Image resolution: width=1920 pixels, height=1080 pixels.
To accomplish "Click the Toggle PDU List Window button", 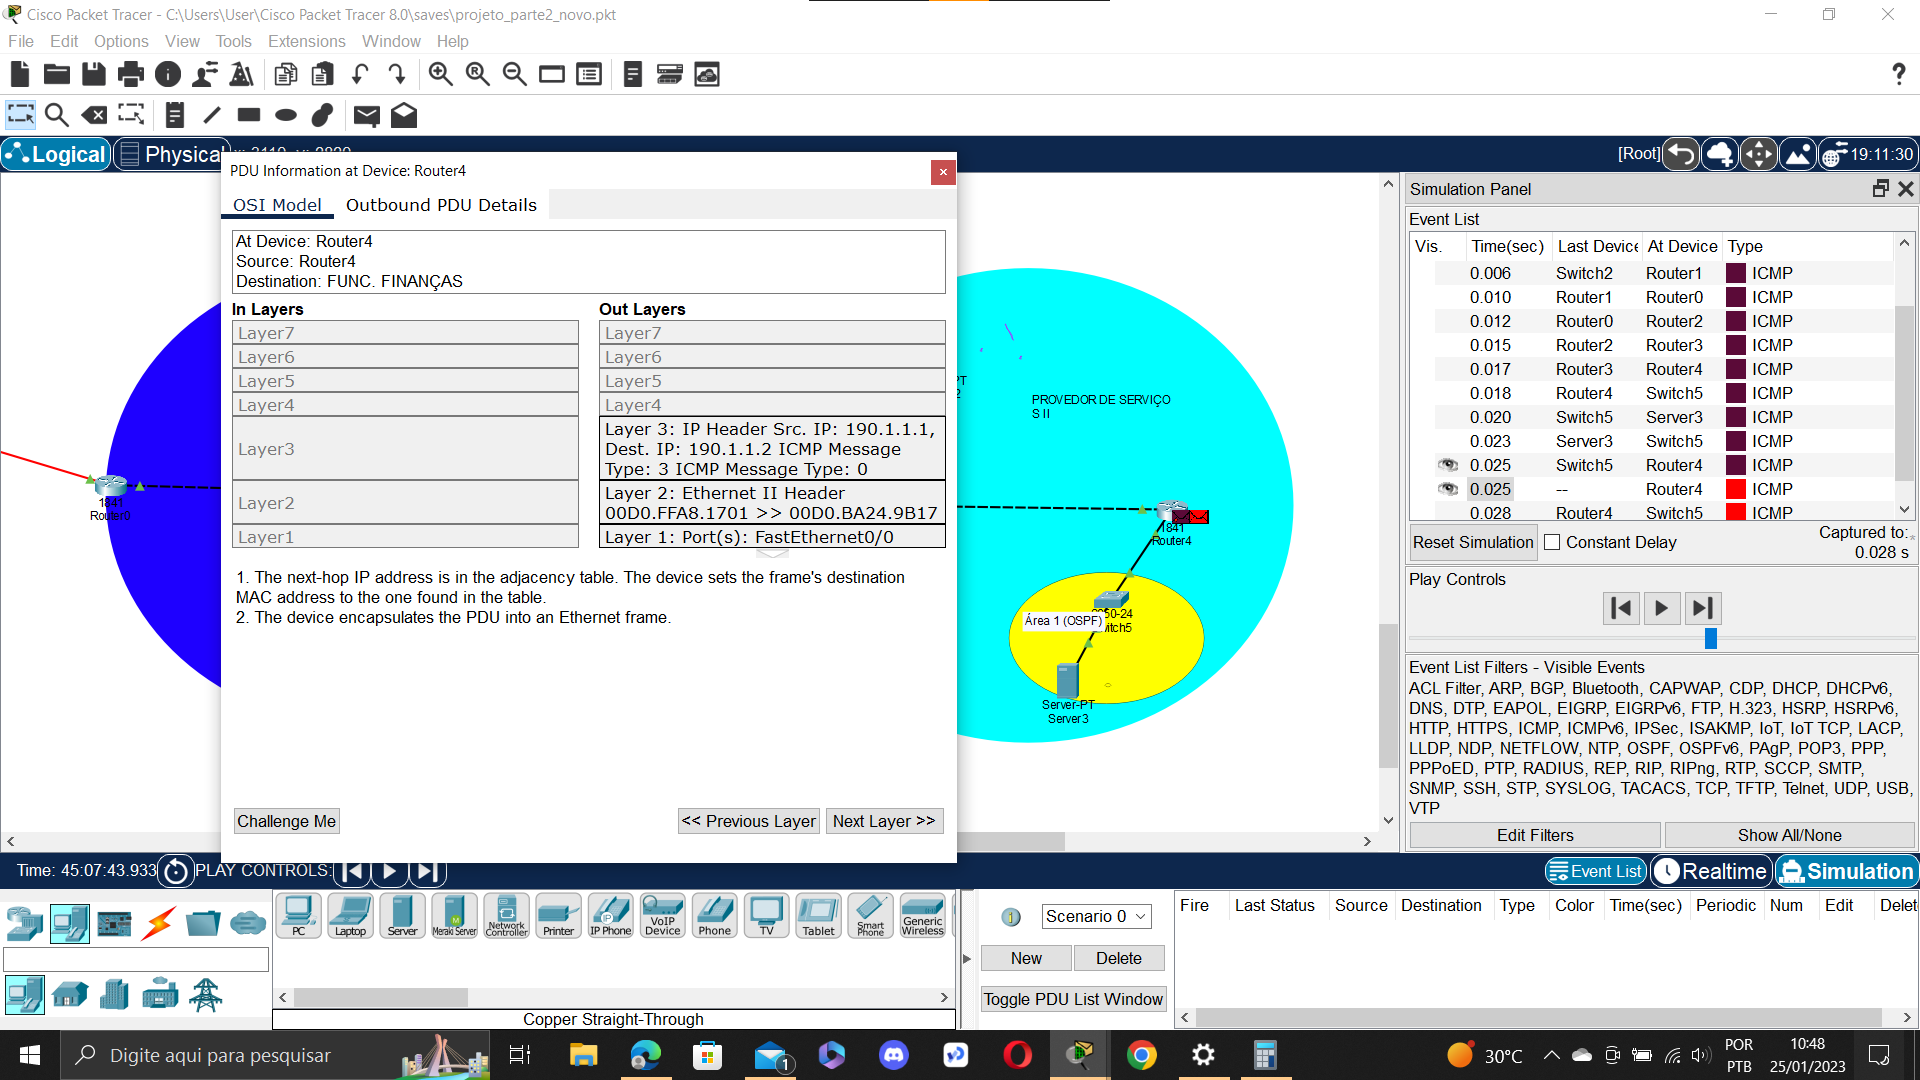I will 1072,998.
